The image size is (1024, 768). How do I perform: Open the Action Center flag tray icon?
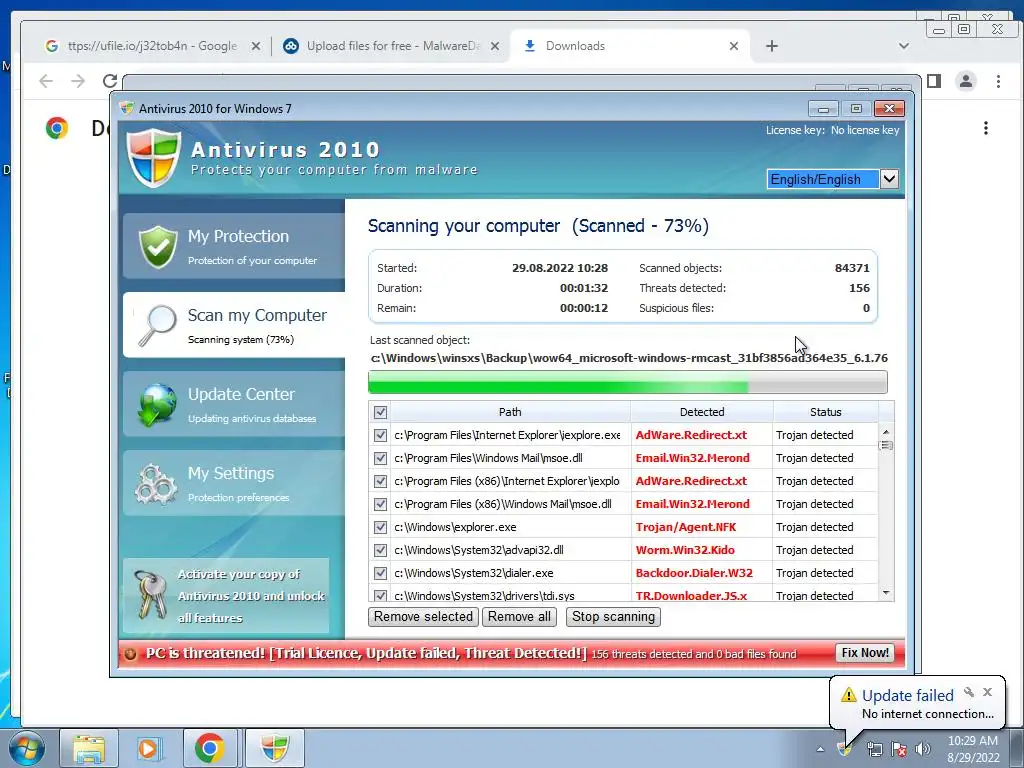tap(899, 749)
